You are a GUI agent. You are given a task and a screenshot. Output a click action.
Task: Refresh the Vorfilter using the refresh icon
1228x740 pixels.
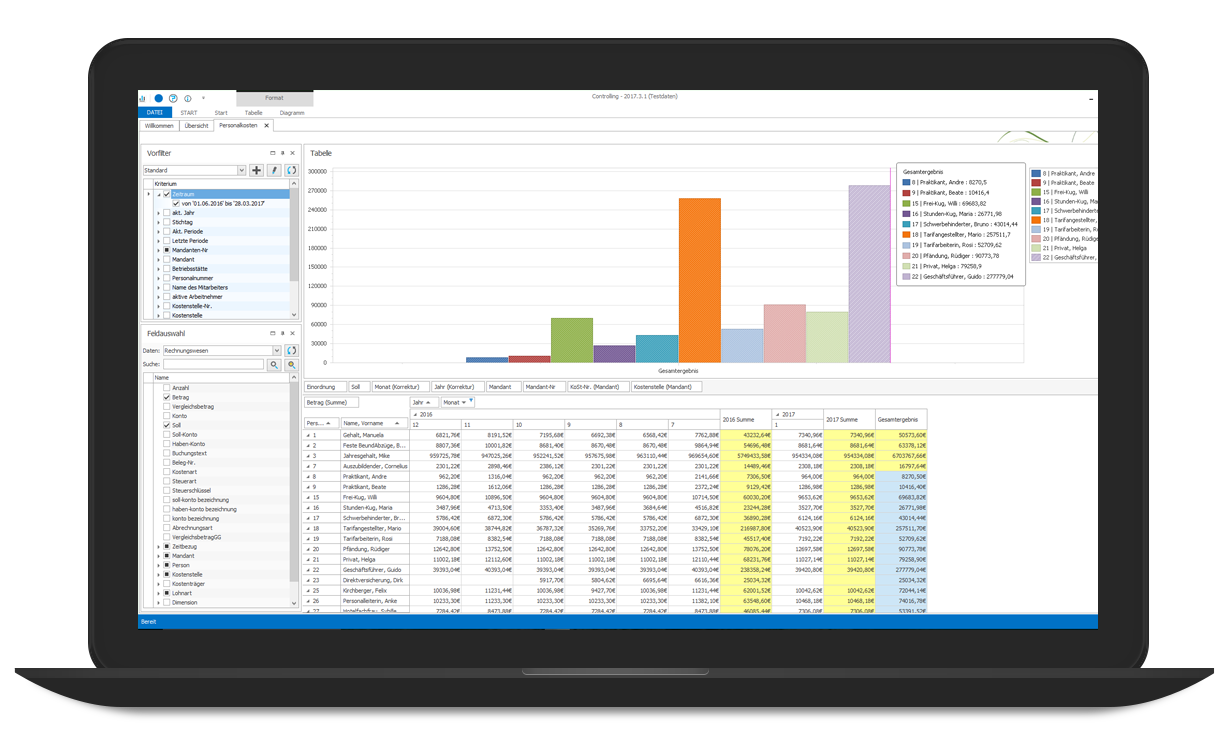click(x=292, y=170)
